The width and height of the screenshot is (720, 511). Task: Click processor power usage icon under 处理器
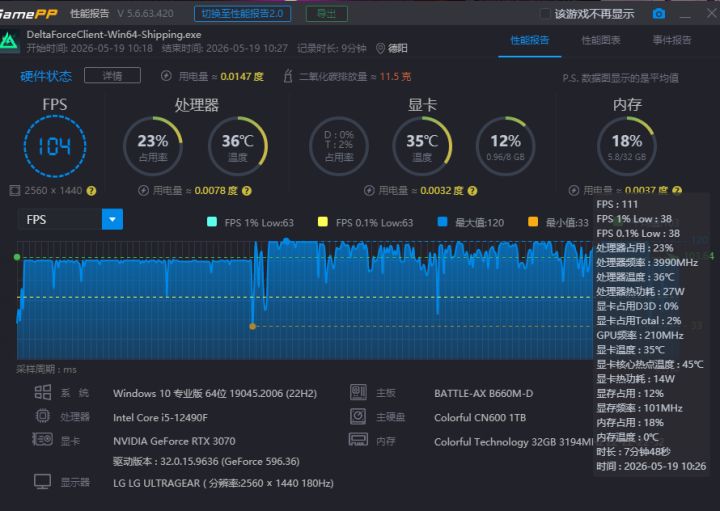143,191
